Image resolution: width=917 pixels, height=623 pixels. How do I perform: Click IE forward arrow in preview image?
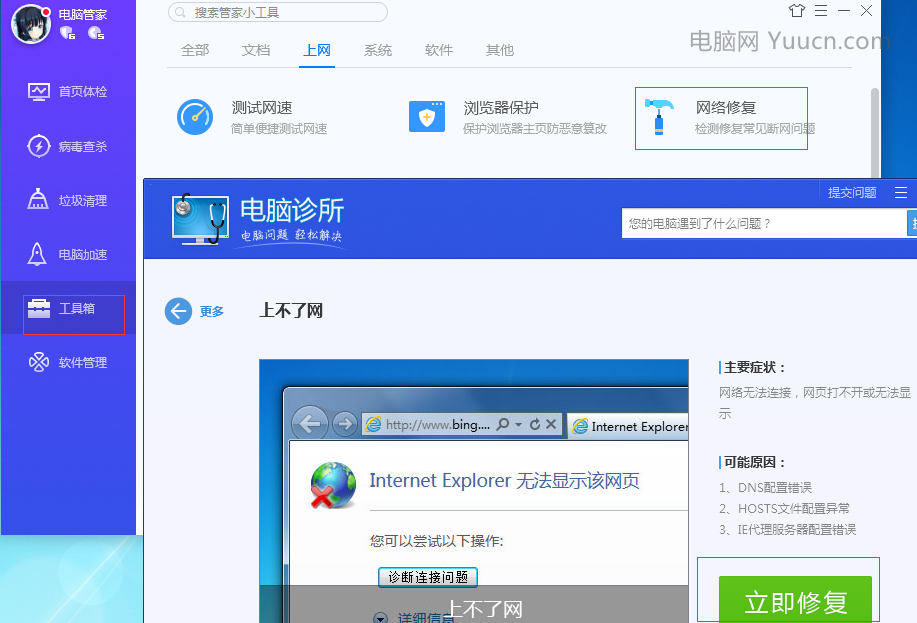(x=344, y=424)
